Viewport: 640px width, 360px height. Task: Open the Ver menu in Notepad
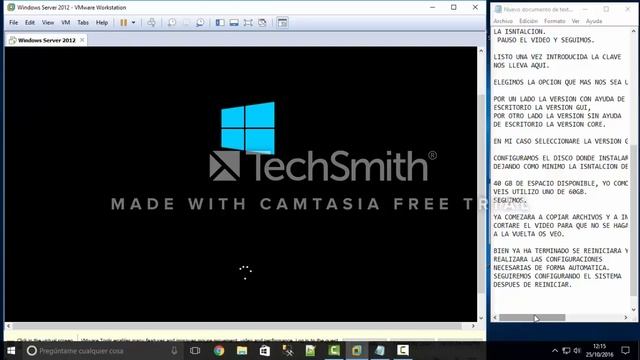coord(576,21)
